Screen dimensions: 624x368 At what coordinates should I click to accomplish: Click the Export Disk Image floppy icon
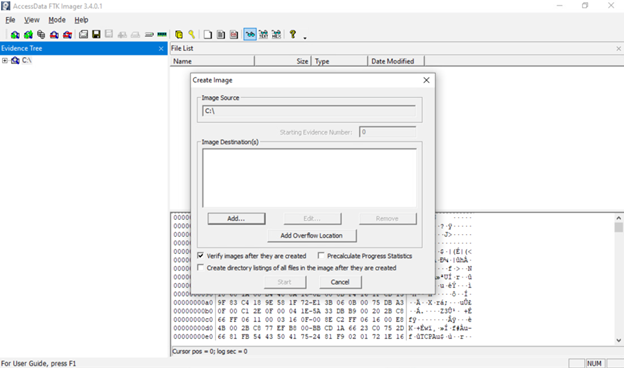(96, 34)
